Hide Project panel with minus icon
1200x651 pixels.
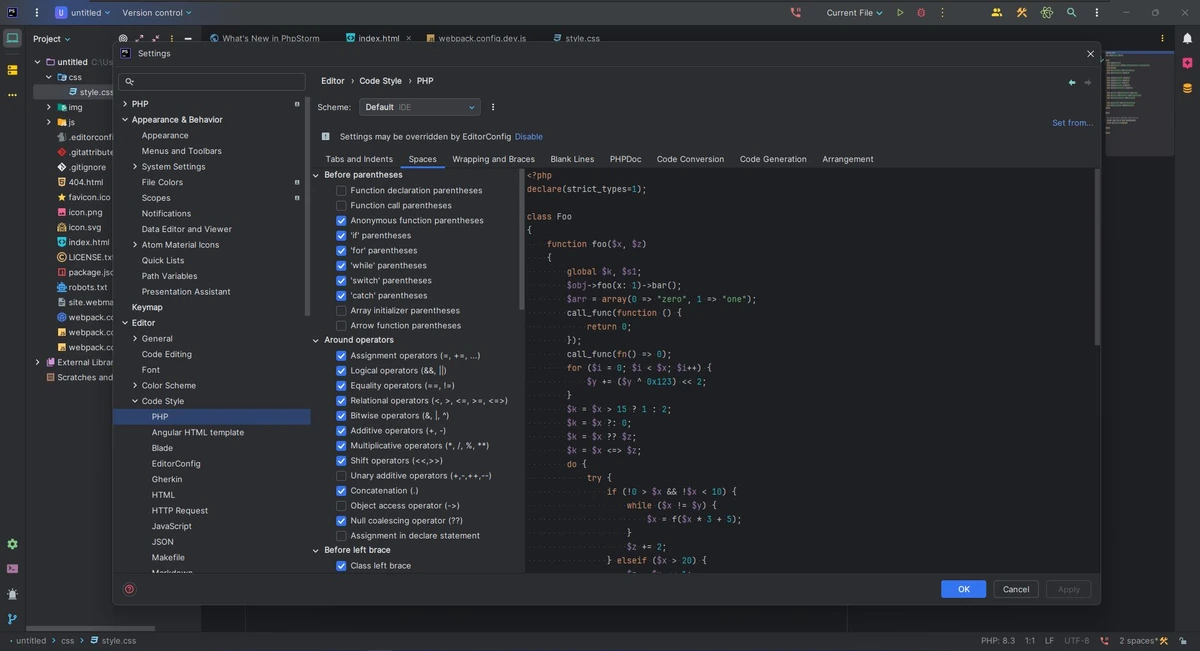187,39
